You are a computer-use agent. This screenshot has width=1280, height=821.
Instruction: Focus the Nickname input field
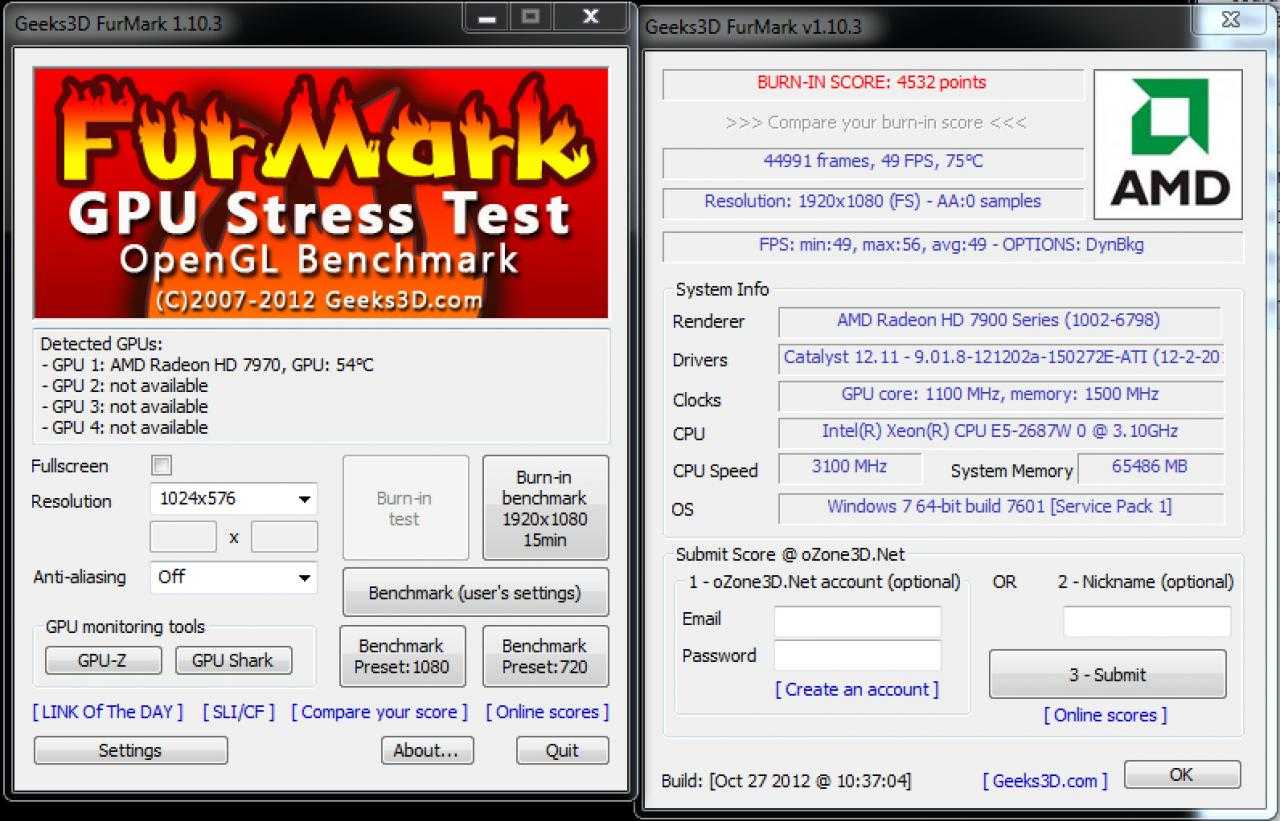point(1146,621)
